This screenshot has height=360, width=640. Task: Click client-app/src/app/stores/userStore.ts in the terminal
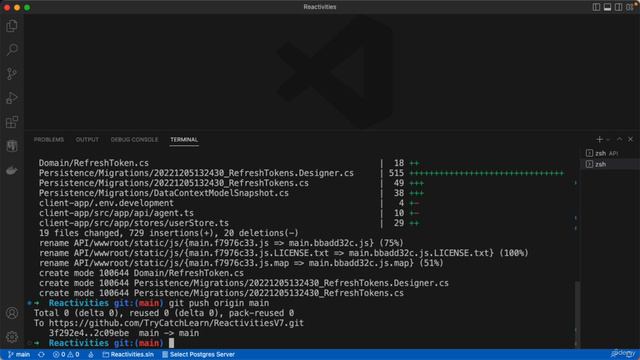134,223
